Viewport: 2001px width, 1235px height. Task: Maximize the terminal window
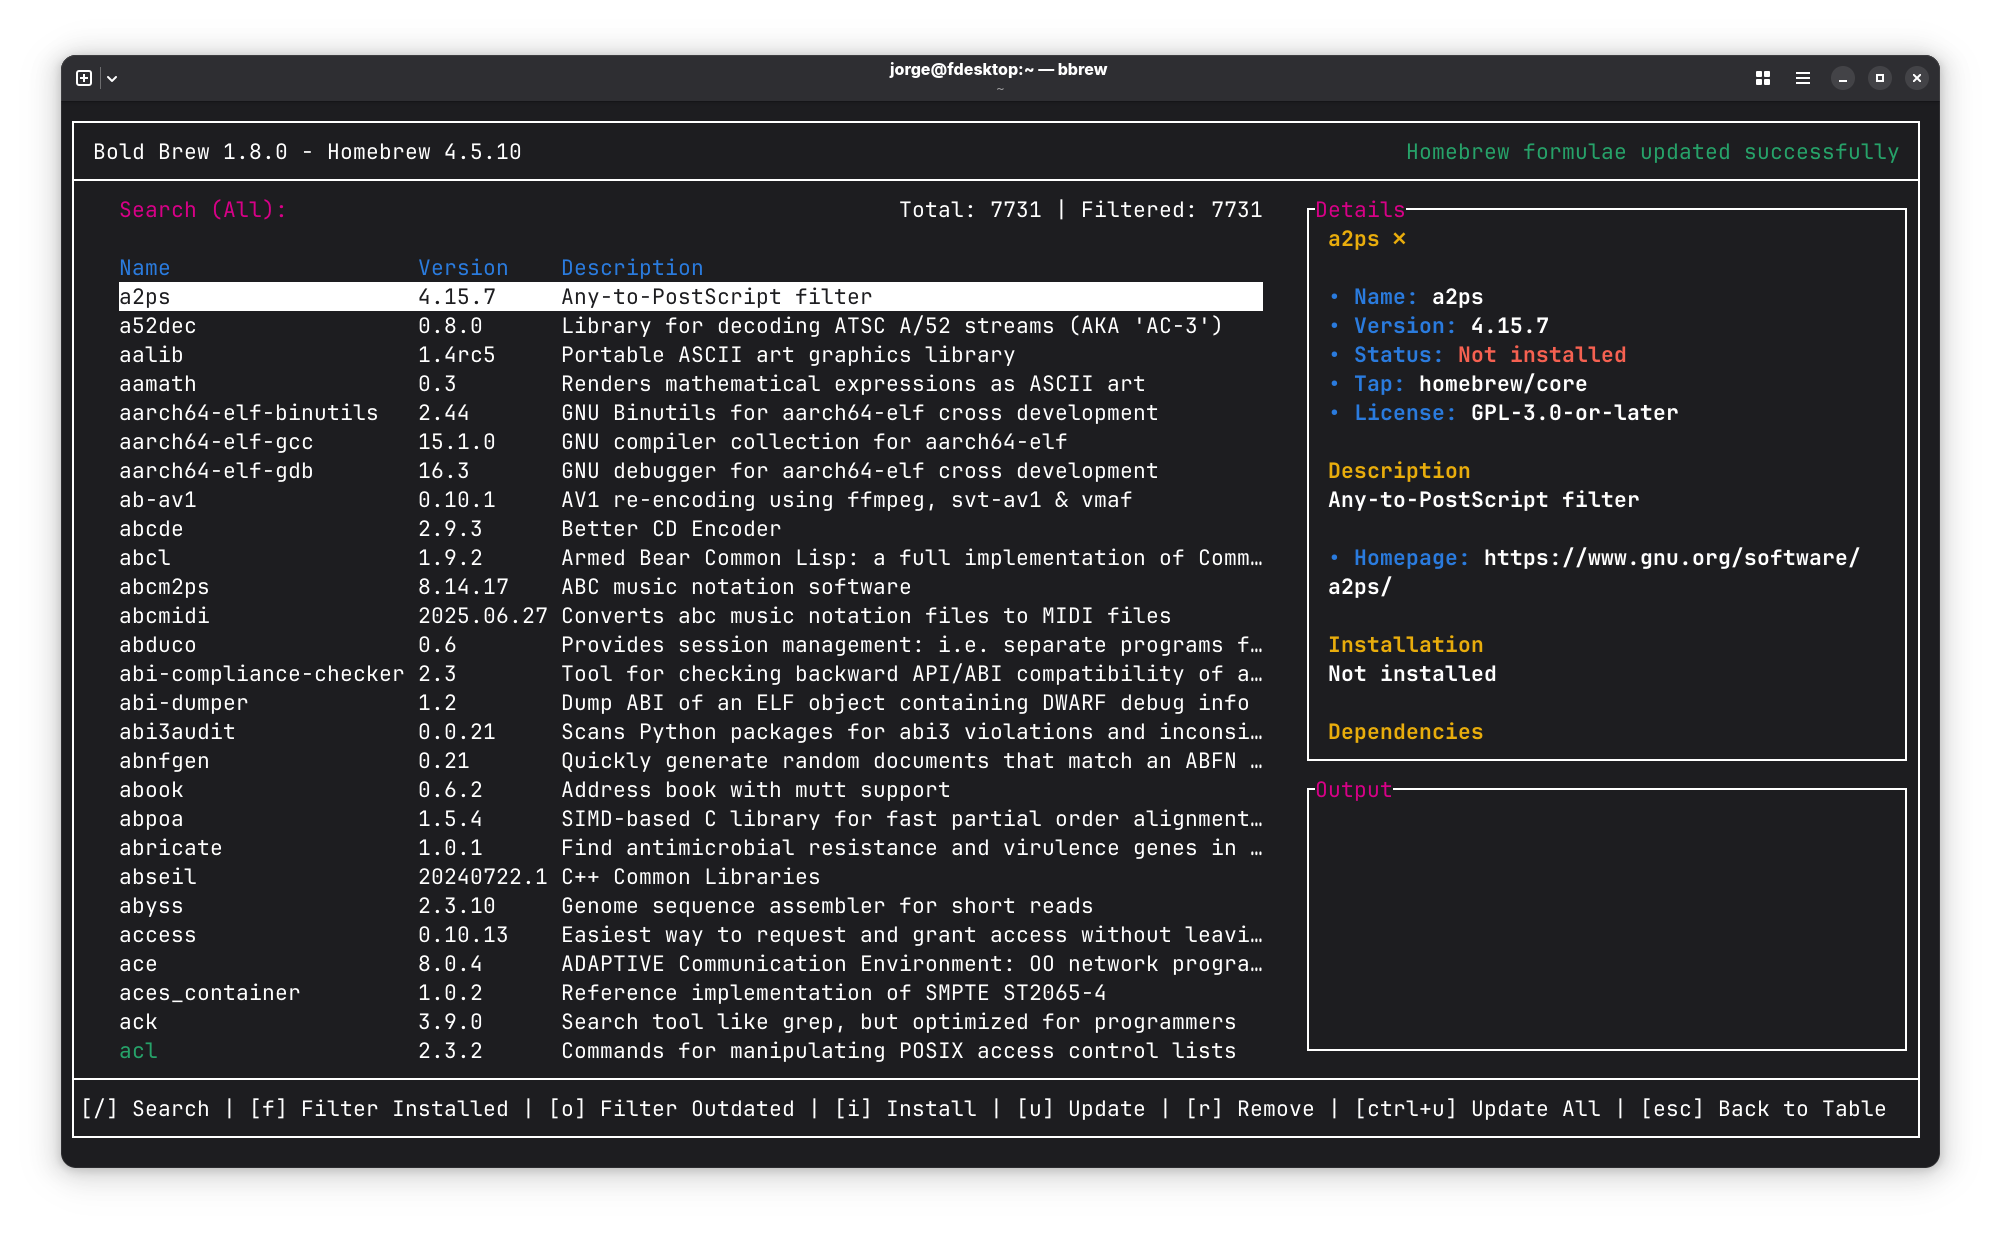(1880, 78)
